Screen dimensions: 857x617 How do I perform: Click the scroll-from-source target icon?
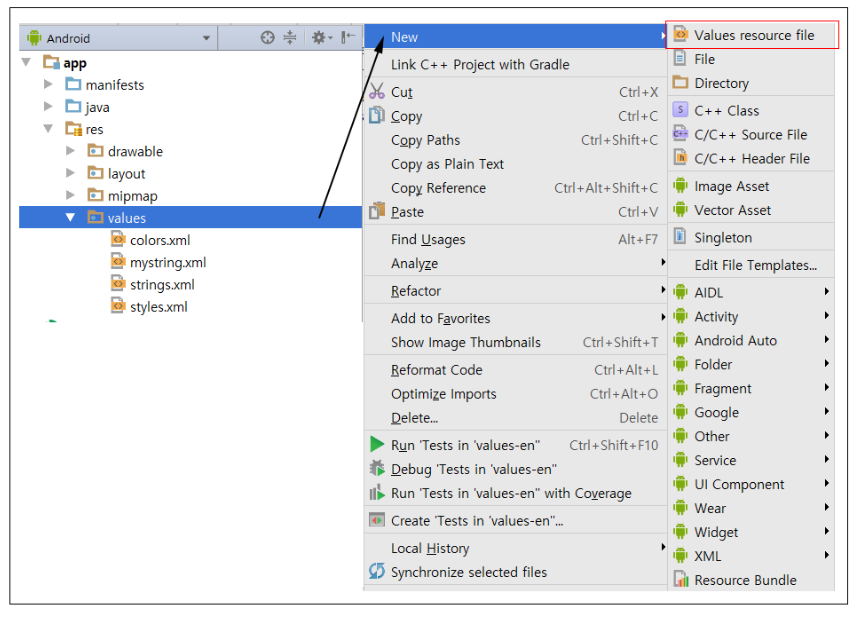click(267, 38)
